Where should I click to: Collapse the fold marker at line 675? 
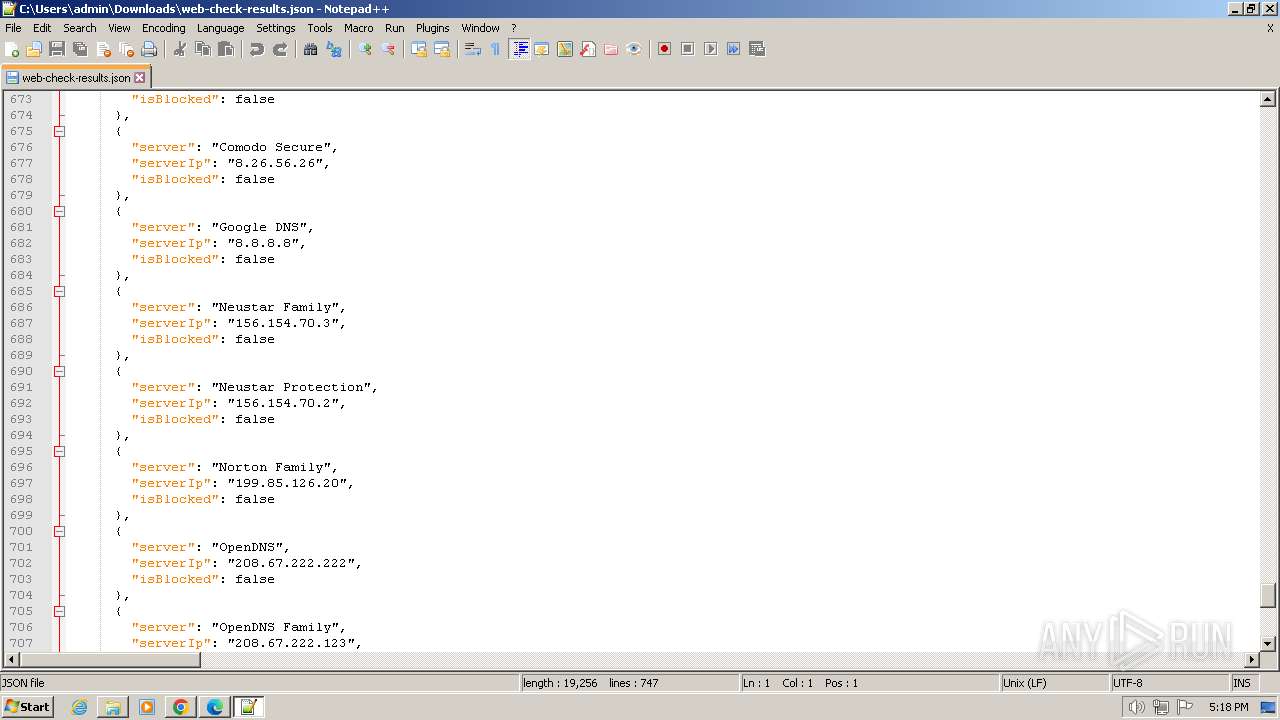(60, 131)
